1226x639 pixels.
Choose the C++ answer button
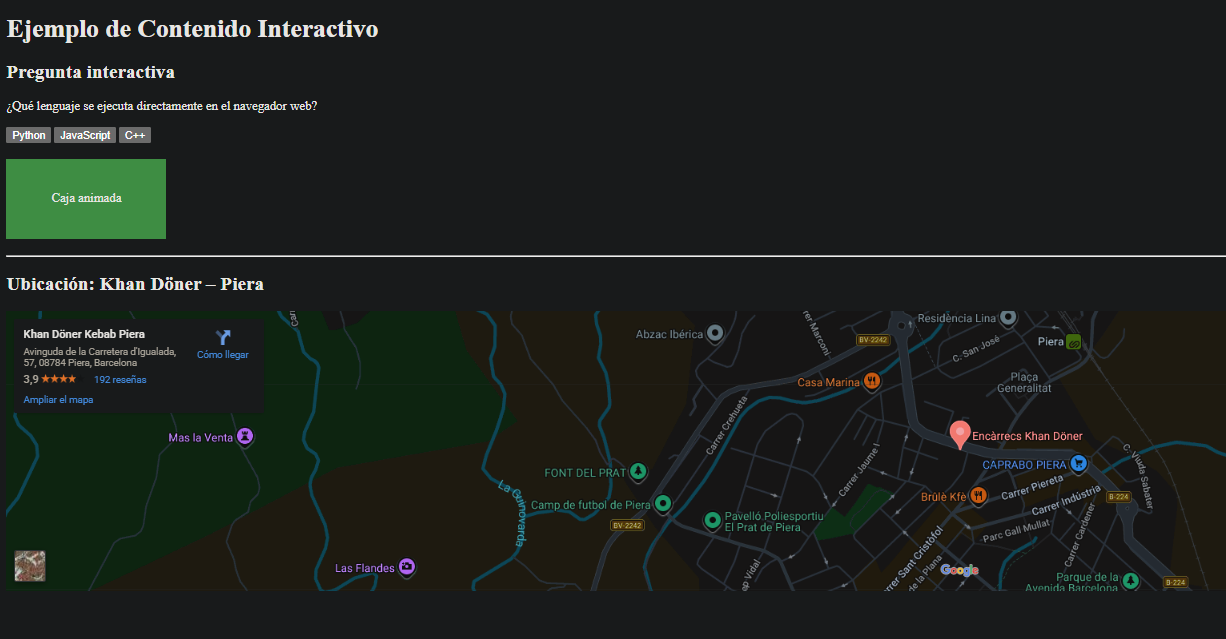135,135
